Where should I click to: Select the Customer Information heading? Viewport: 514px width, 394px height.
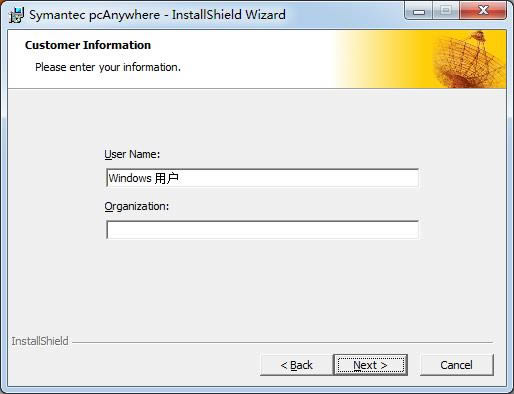pos(88,45)
